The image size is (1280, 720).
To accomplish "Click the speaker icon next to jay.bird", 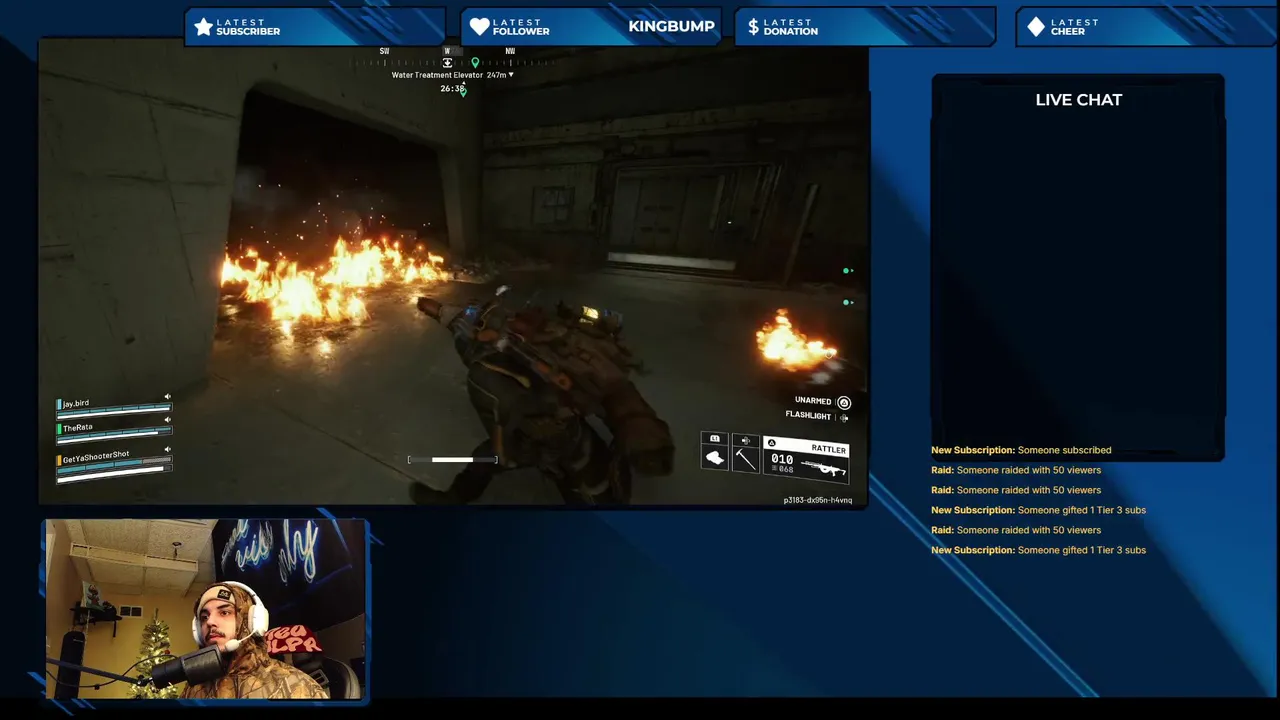I will tap(167, 397).
